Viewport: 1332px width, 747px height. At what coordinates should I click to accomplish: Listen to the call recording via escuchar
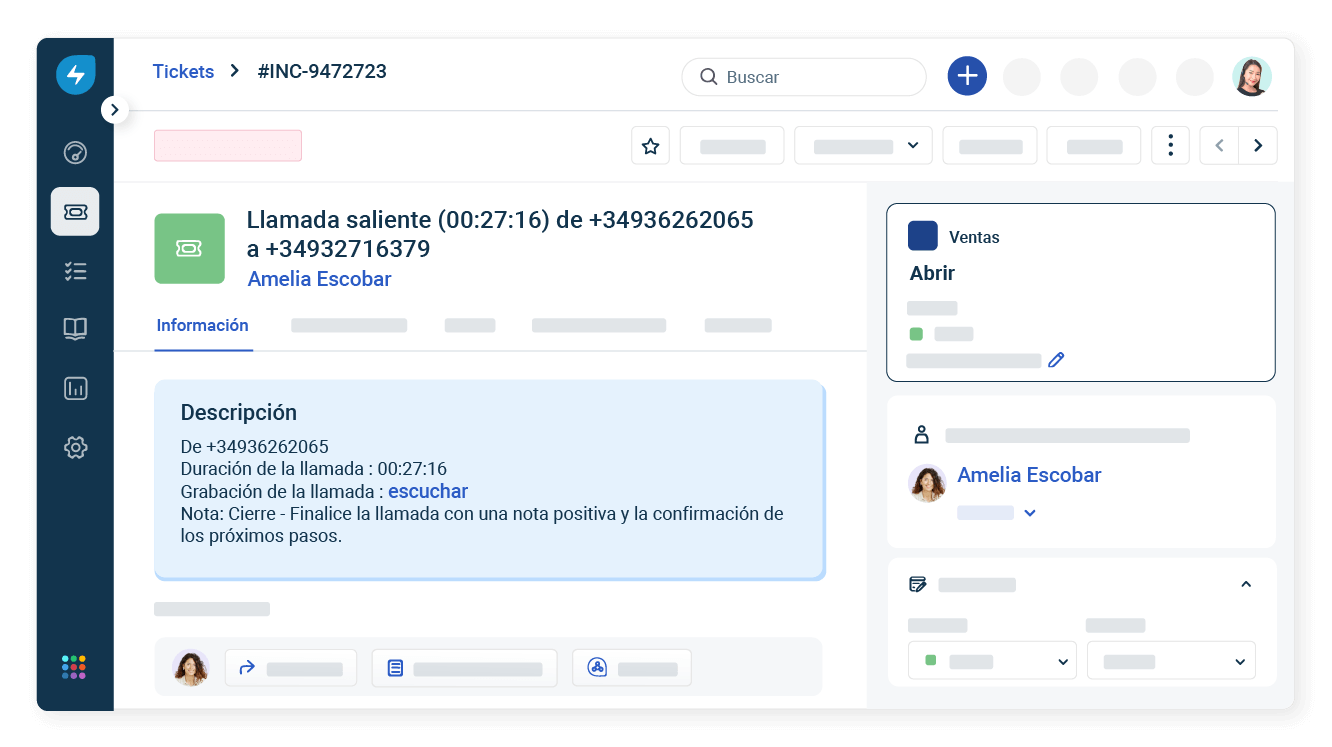pos(428,490)
